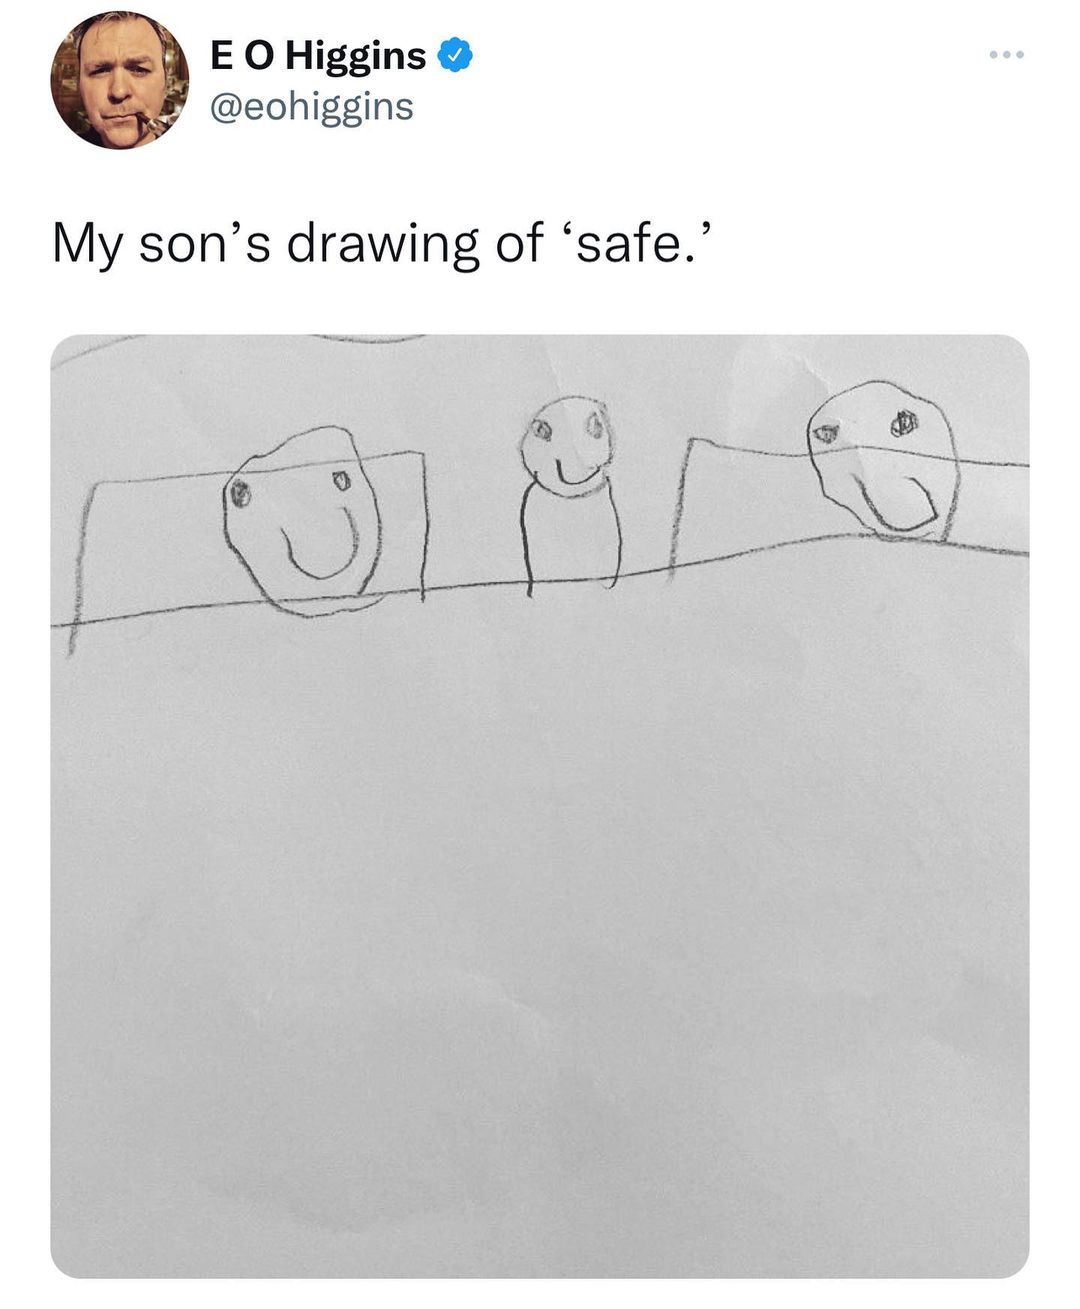The height and width of the screenshot is (1309, 1080).
Task: Click the left smiling face in the drawing
Action: click(x=302, y=518)
